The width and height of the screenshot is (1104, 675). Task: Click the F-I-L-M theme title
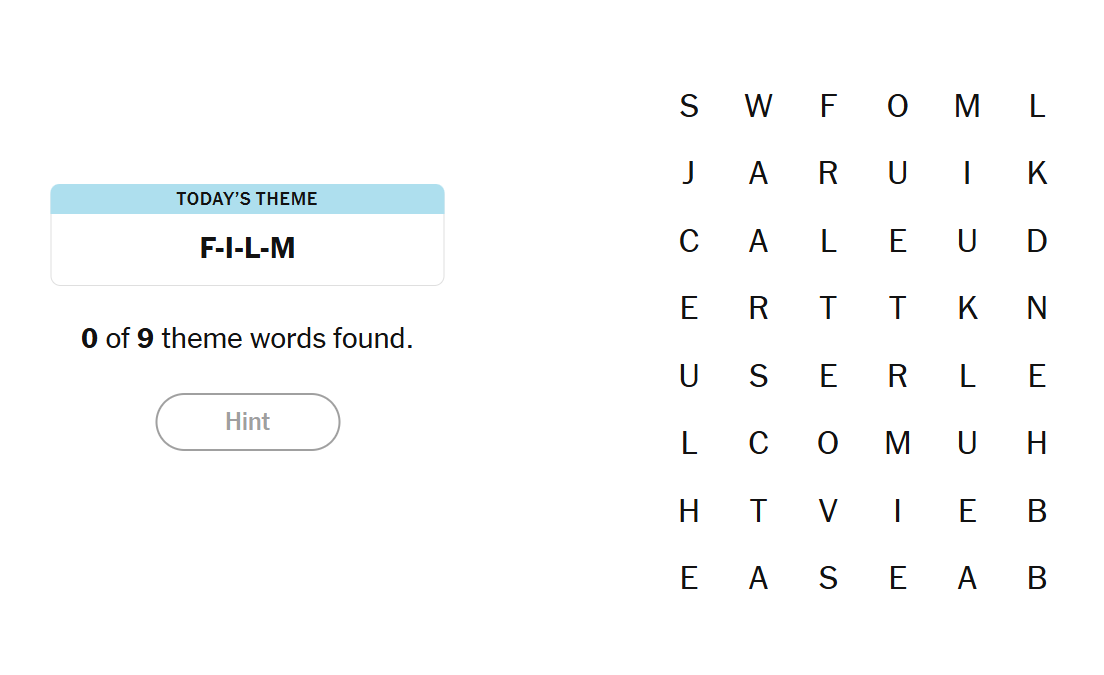[247, 249]
